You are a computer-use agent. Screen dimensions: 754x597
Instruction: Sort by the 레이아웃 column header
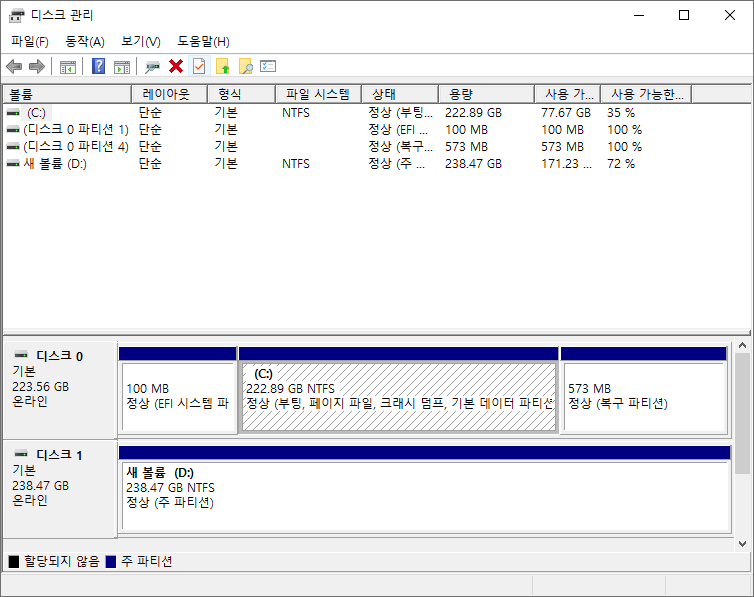169,94
